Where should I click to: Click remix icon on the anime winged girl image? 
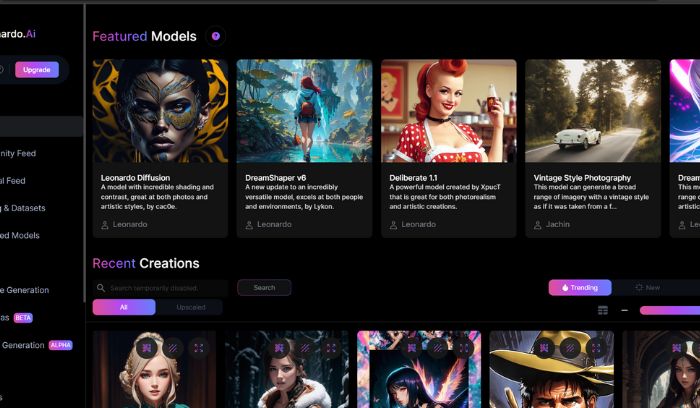412,347
